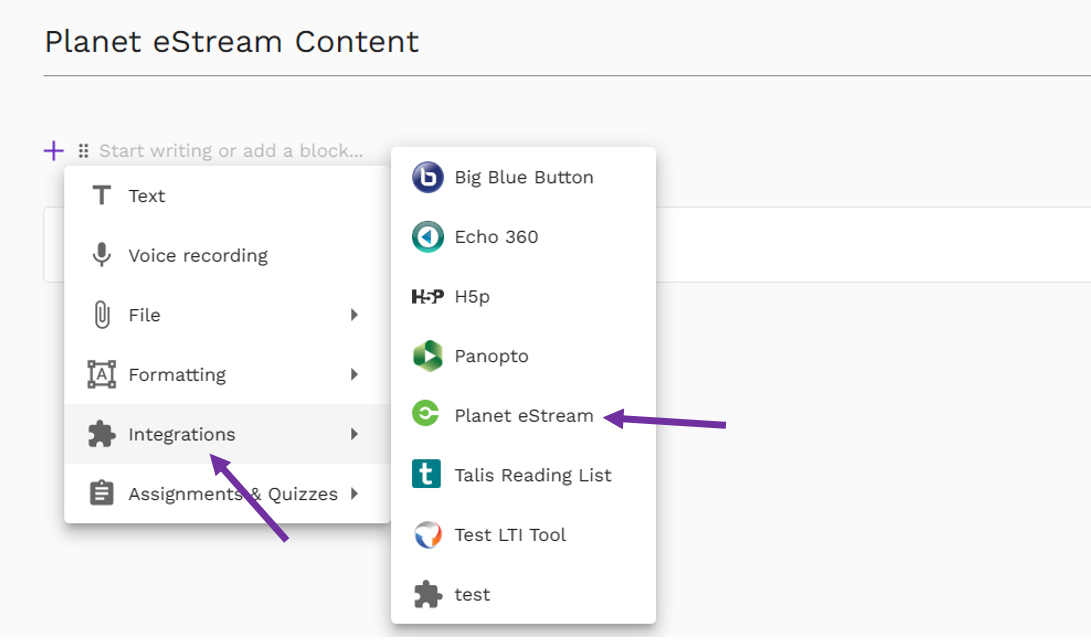Click the Talis Reading List t icon

[426, 474]
